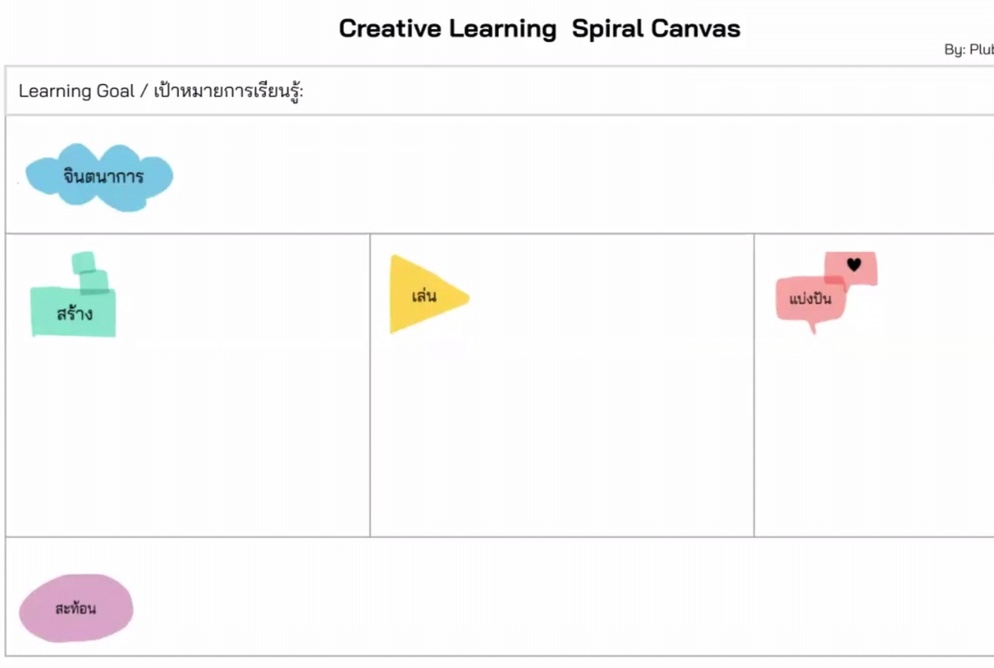Viewport: 994px width, 668px height.
Task: Select horizontal line above the สะท้อน section
Action: (500, 537)
